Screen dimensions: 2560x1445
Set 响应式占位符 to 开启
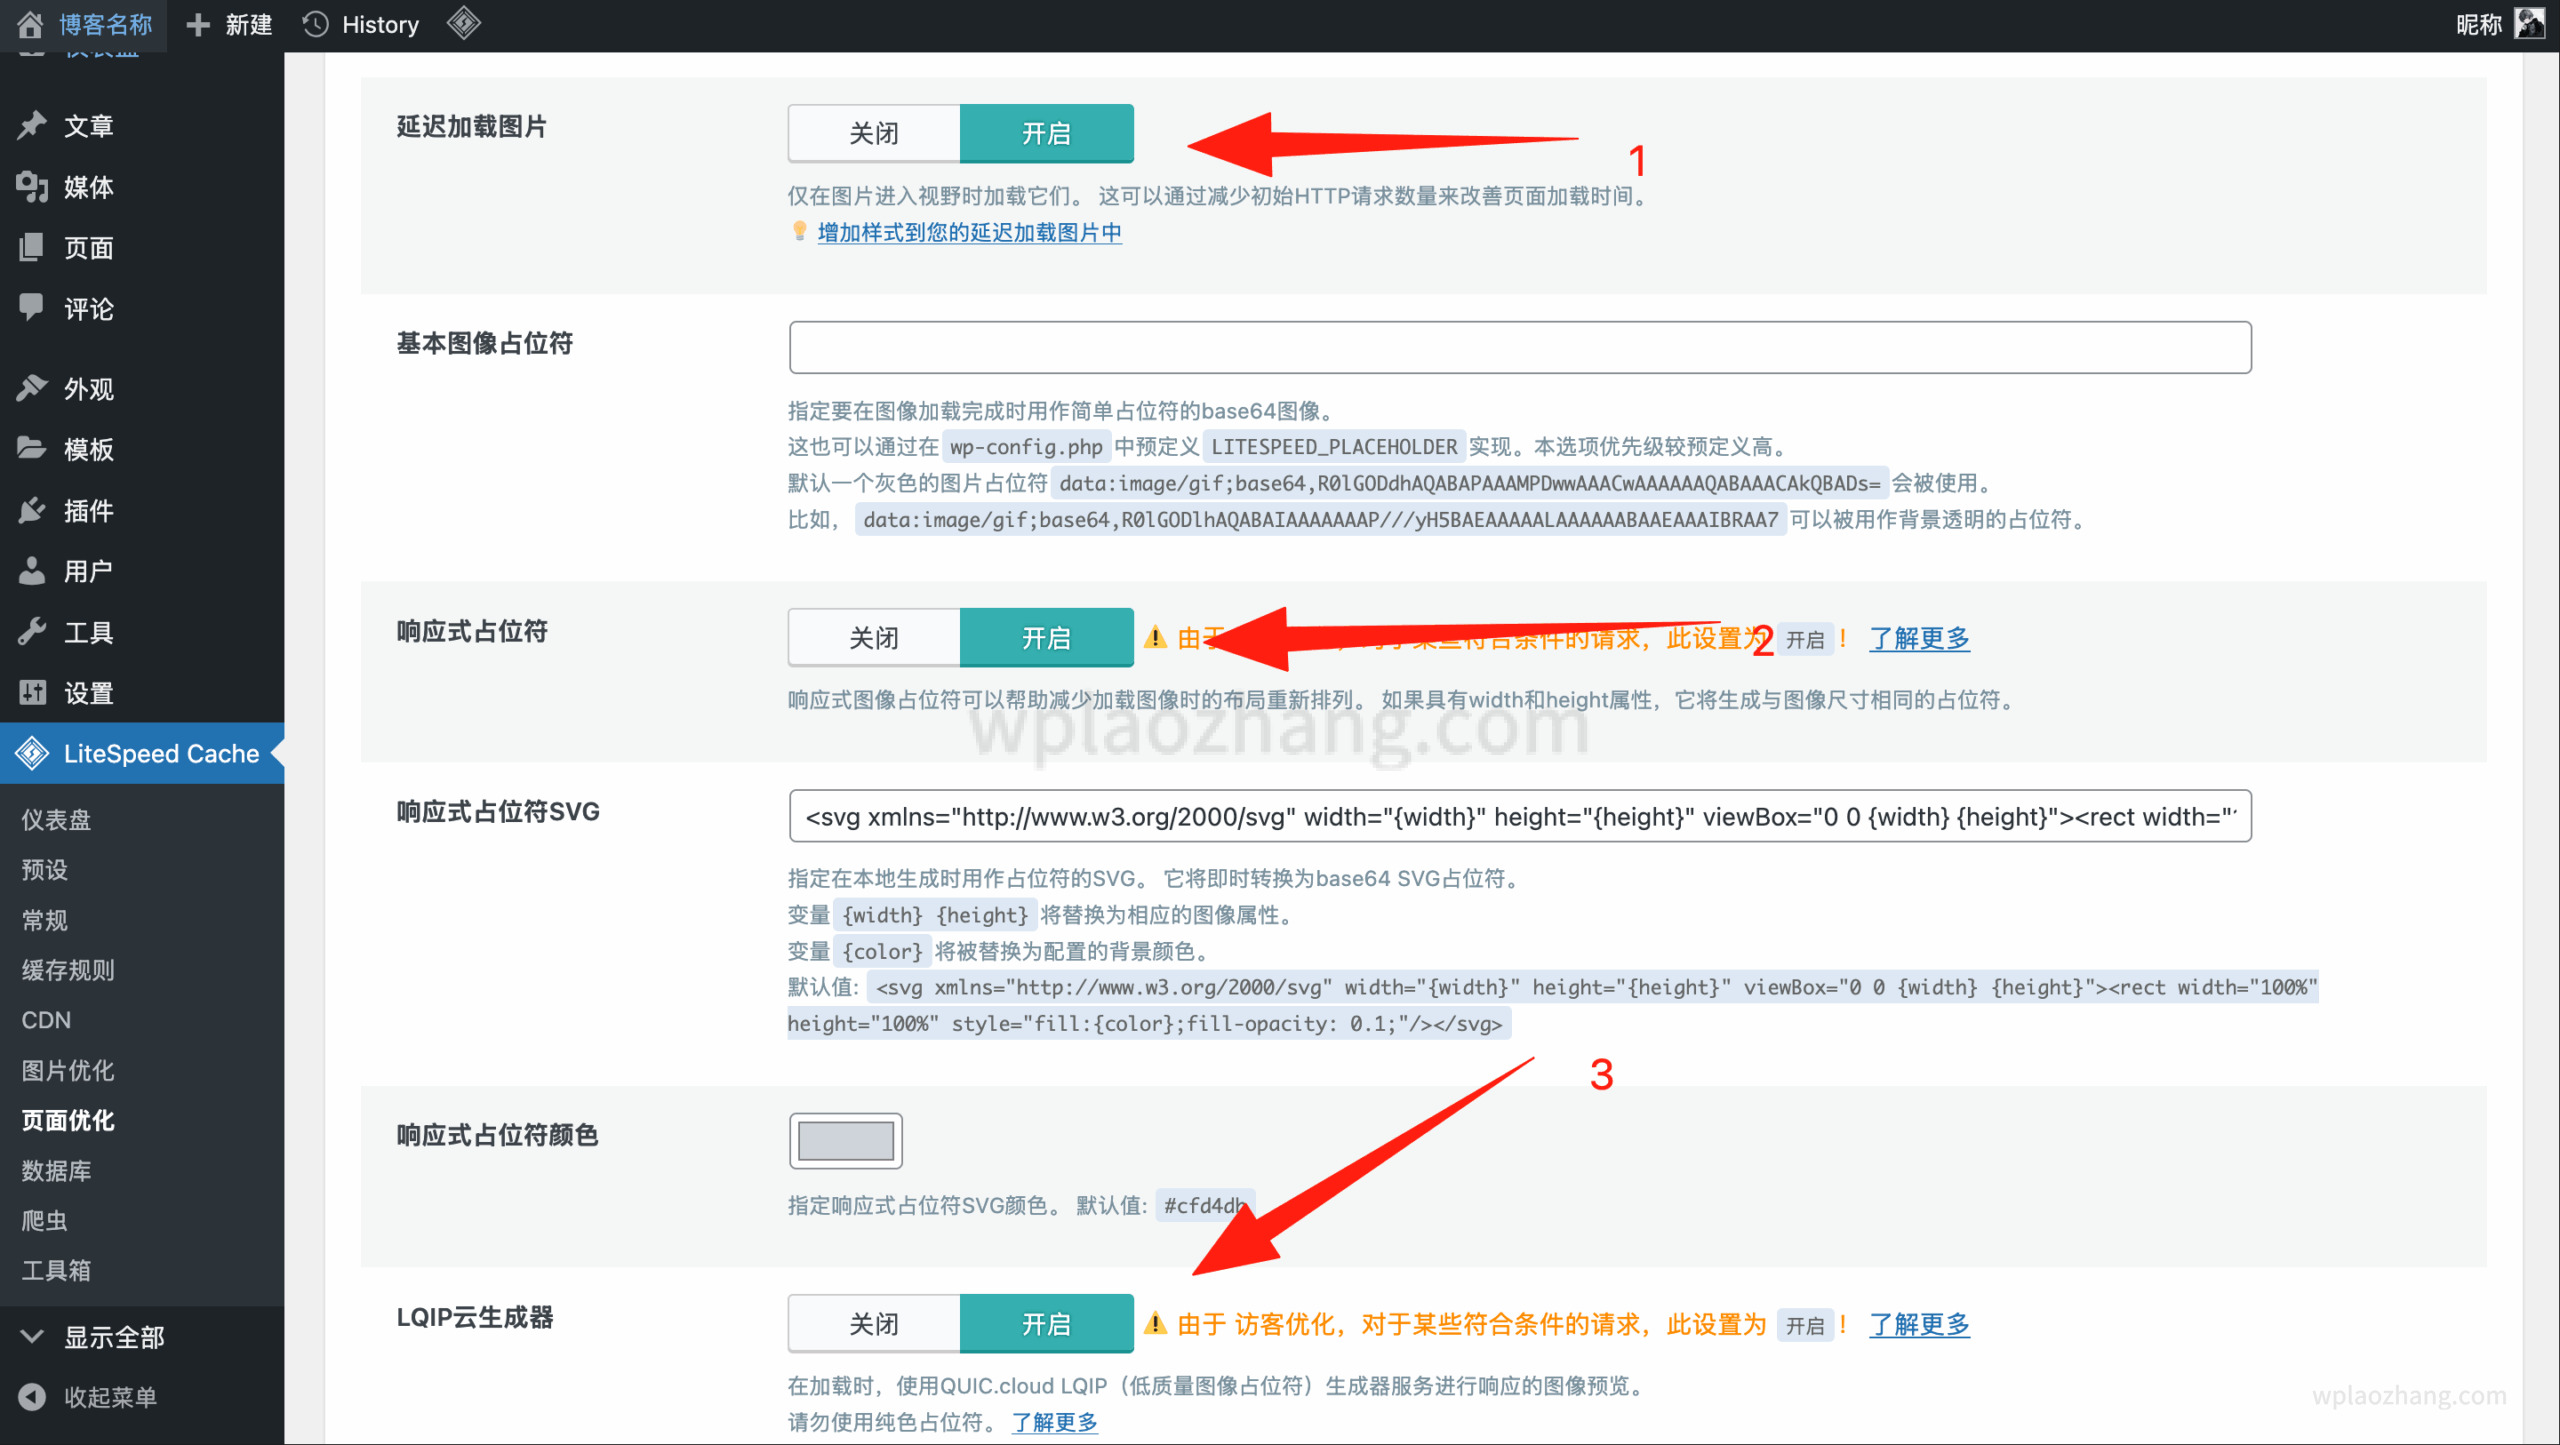coord(1046,638)
